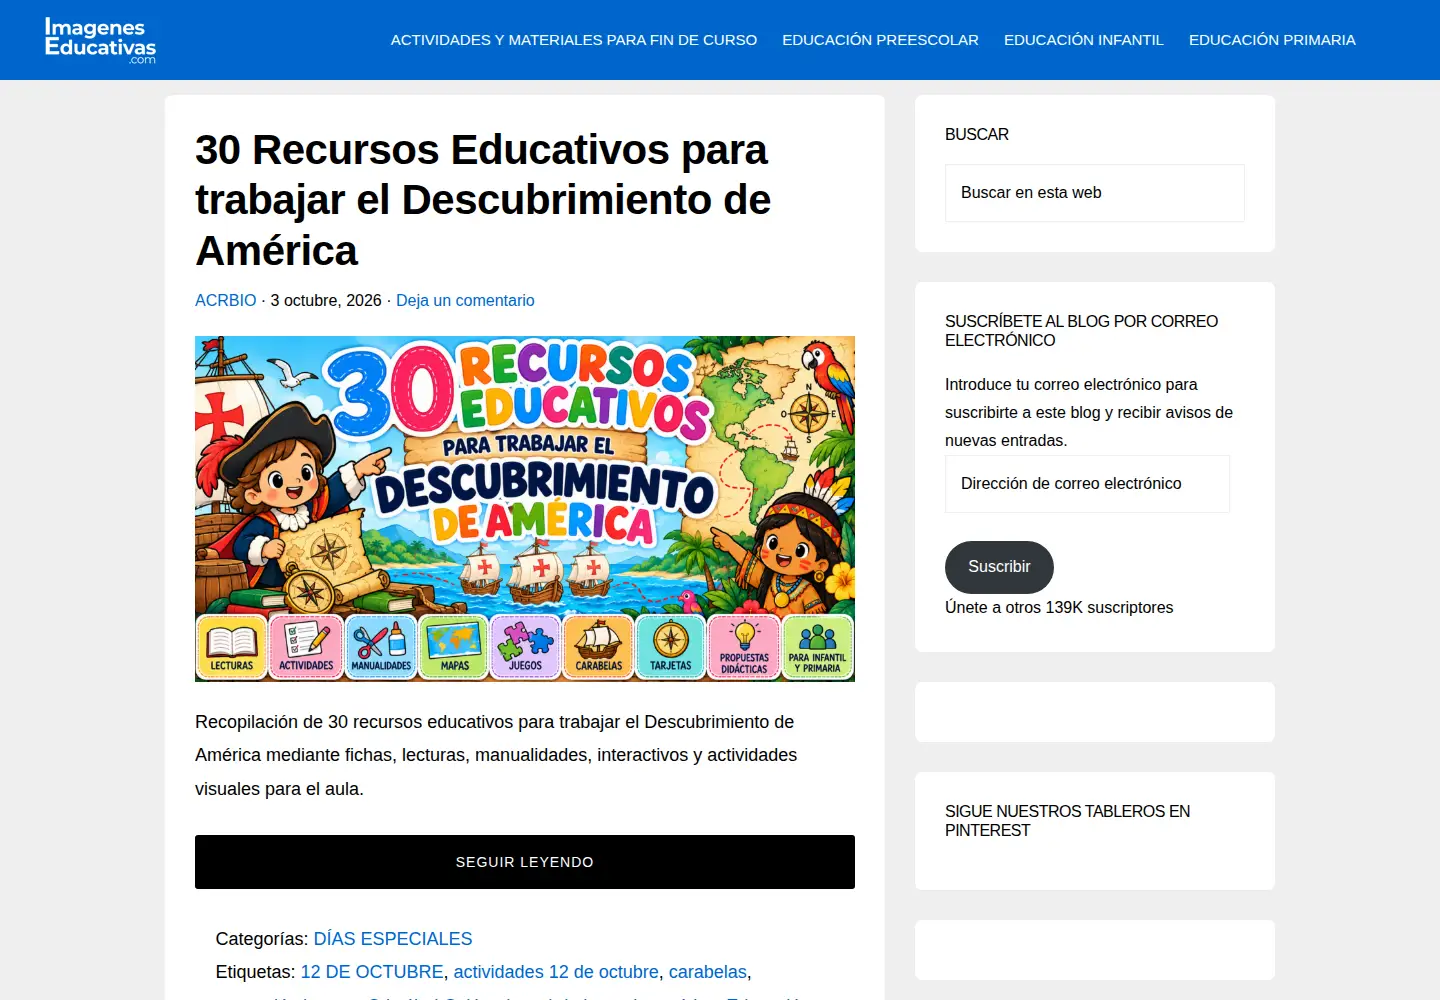Open the DÍAS ESPECIALES category link
The width and height of the screenshot is (1440, 1000).
(x=393, y=939)
